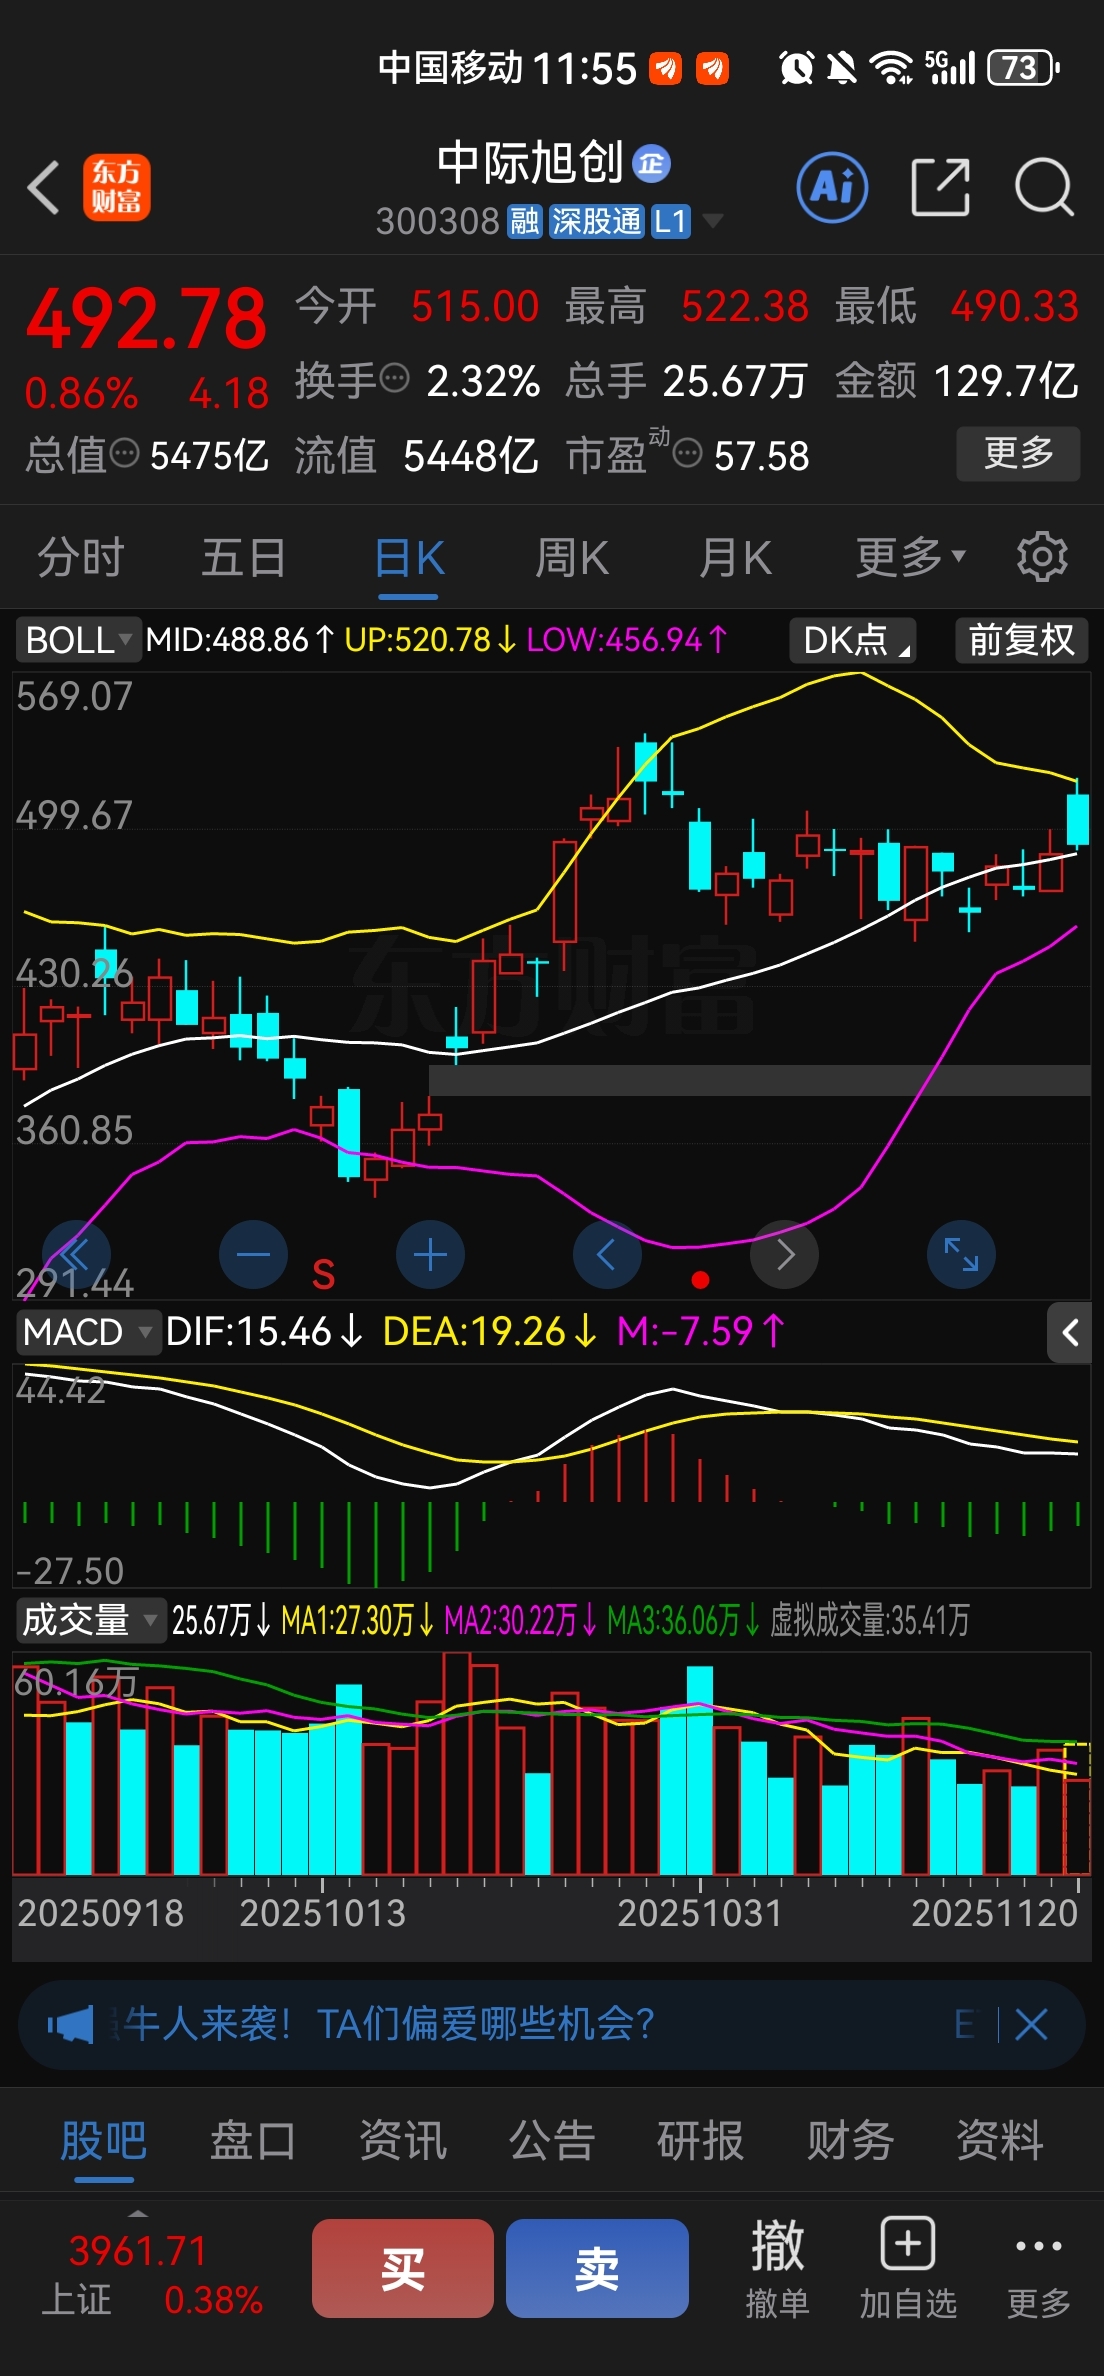Tap 更多 button in quote panel
This screenshot has height=2376, width=1104.
pyautogui.click(x=1018, y=454)
